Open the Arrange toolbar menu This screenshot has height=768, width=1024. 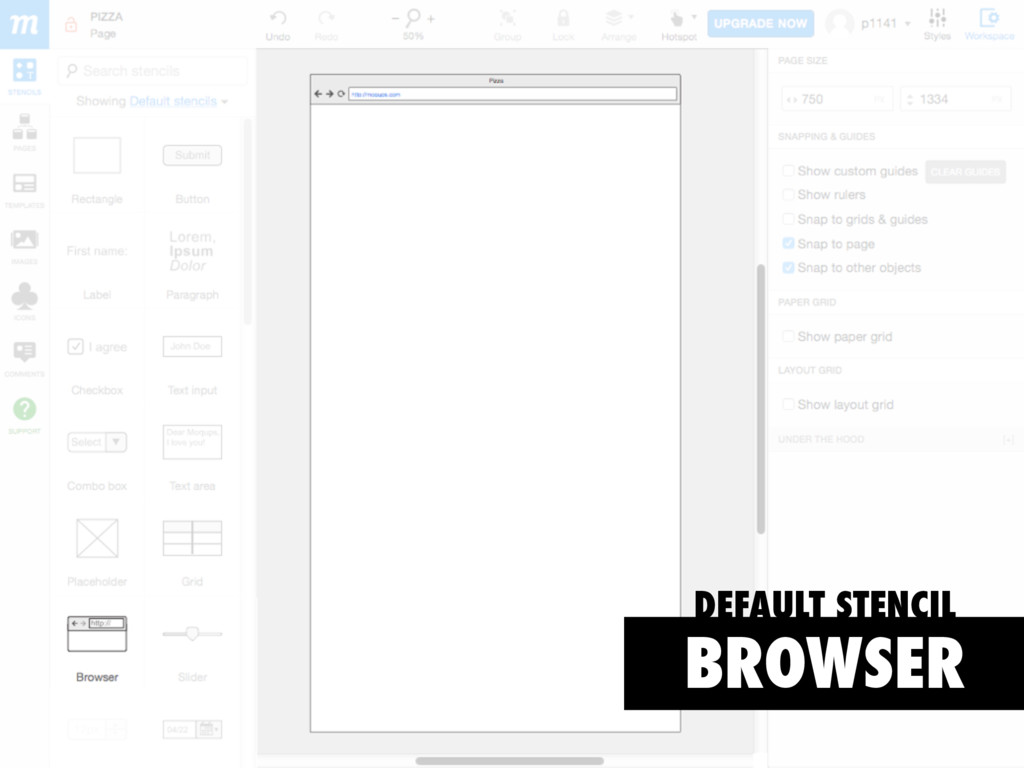click(618, 25)
